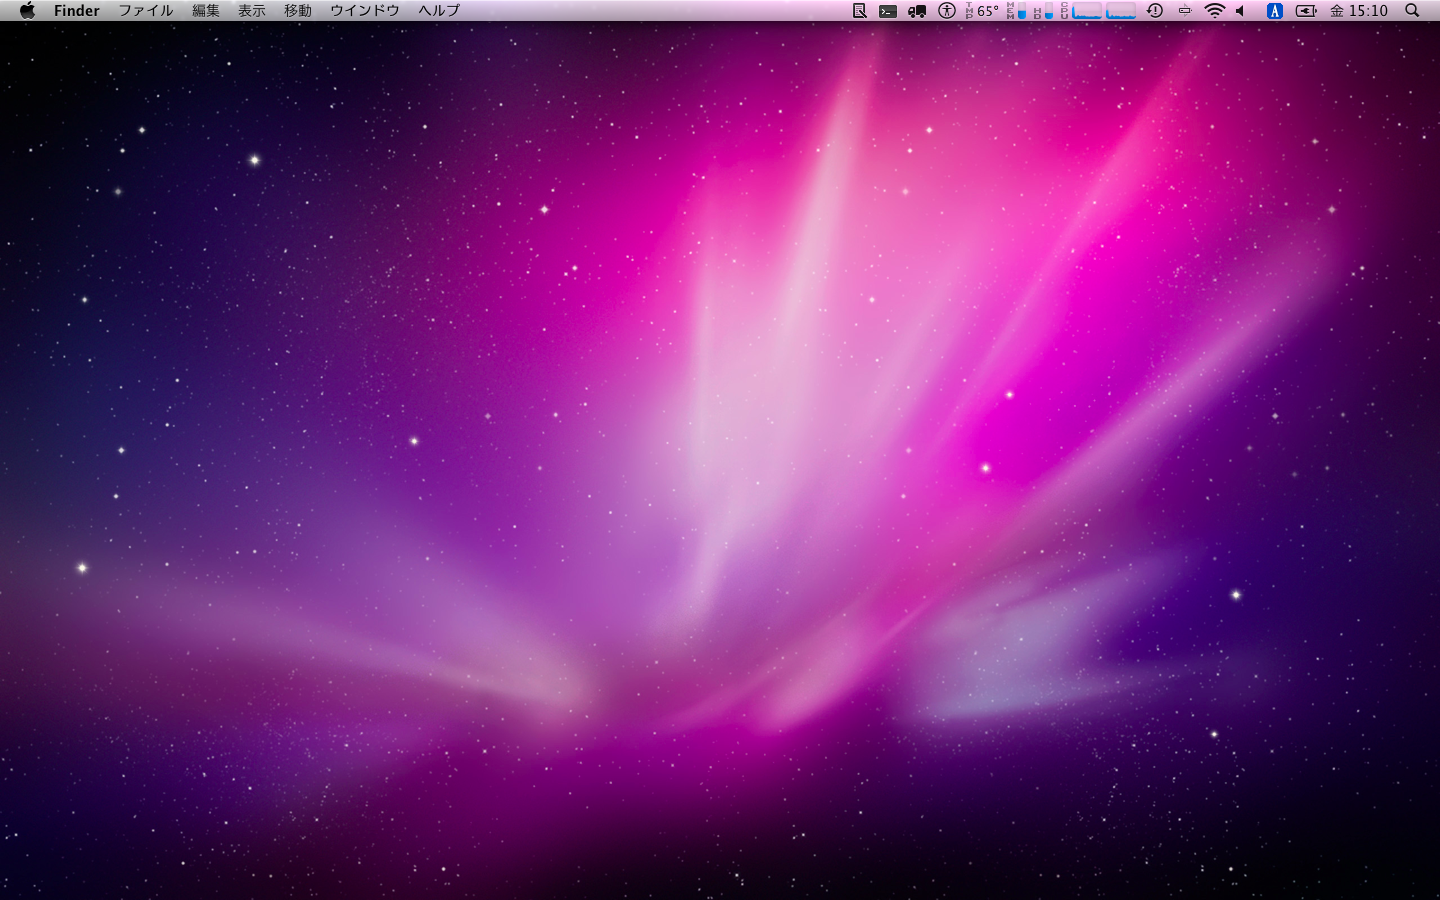Click the MEM memory usage meter
The height and width of the screenshot is (900, 1440).
point(1016,11)
